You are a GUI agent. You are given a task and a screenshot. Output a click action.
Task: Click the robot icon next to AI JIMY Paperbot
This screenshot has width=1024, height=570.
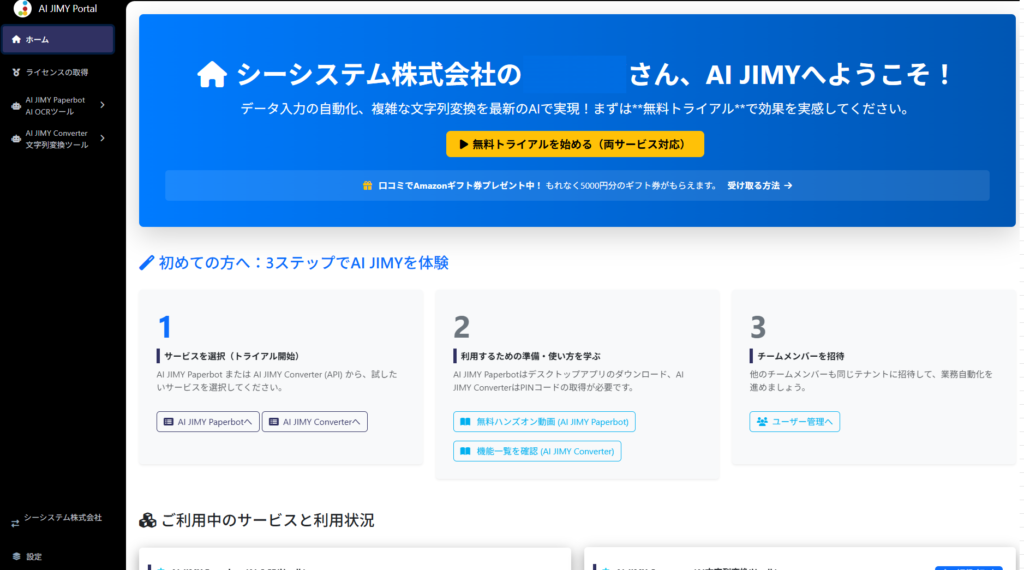15,105
